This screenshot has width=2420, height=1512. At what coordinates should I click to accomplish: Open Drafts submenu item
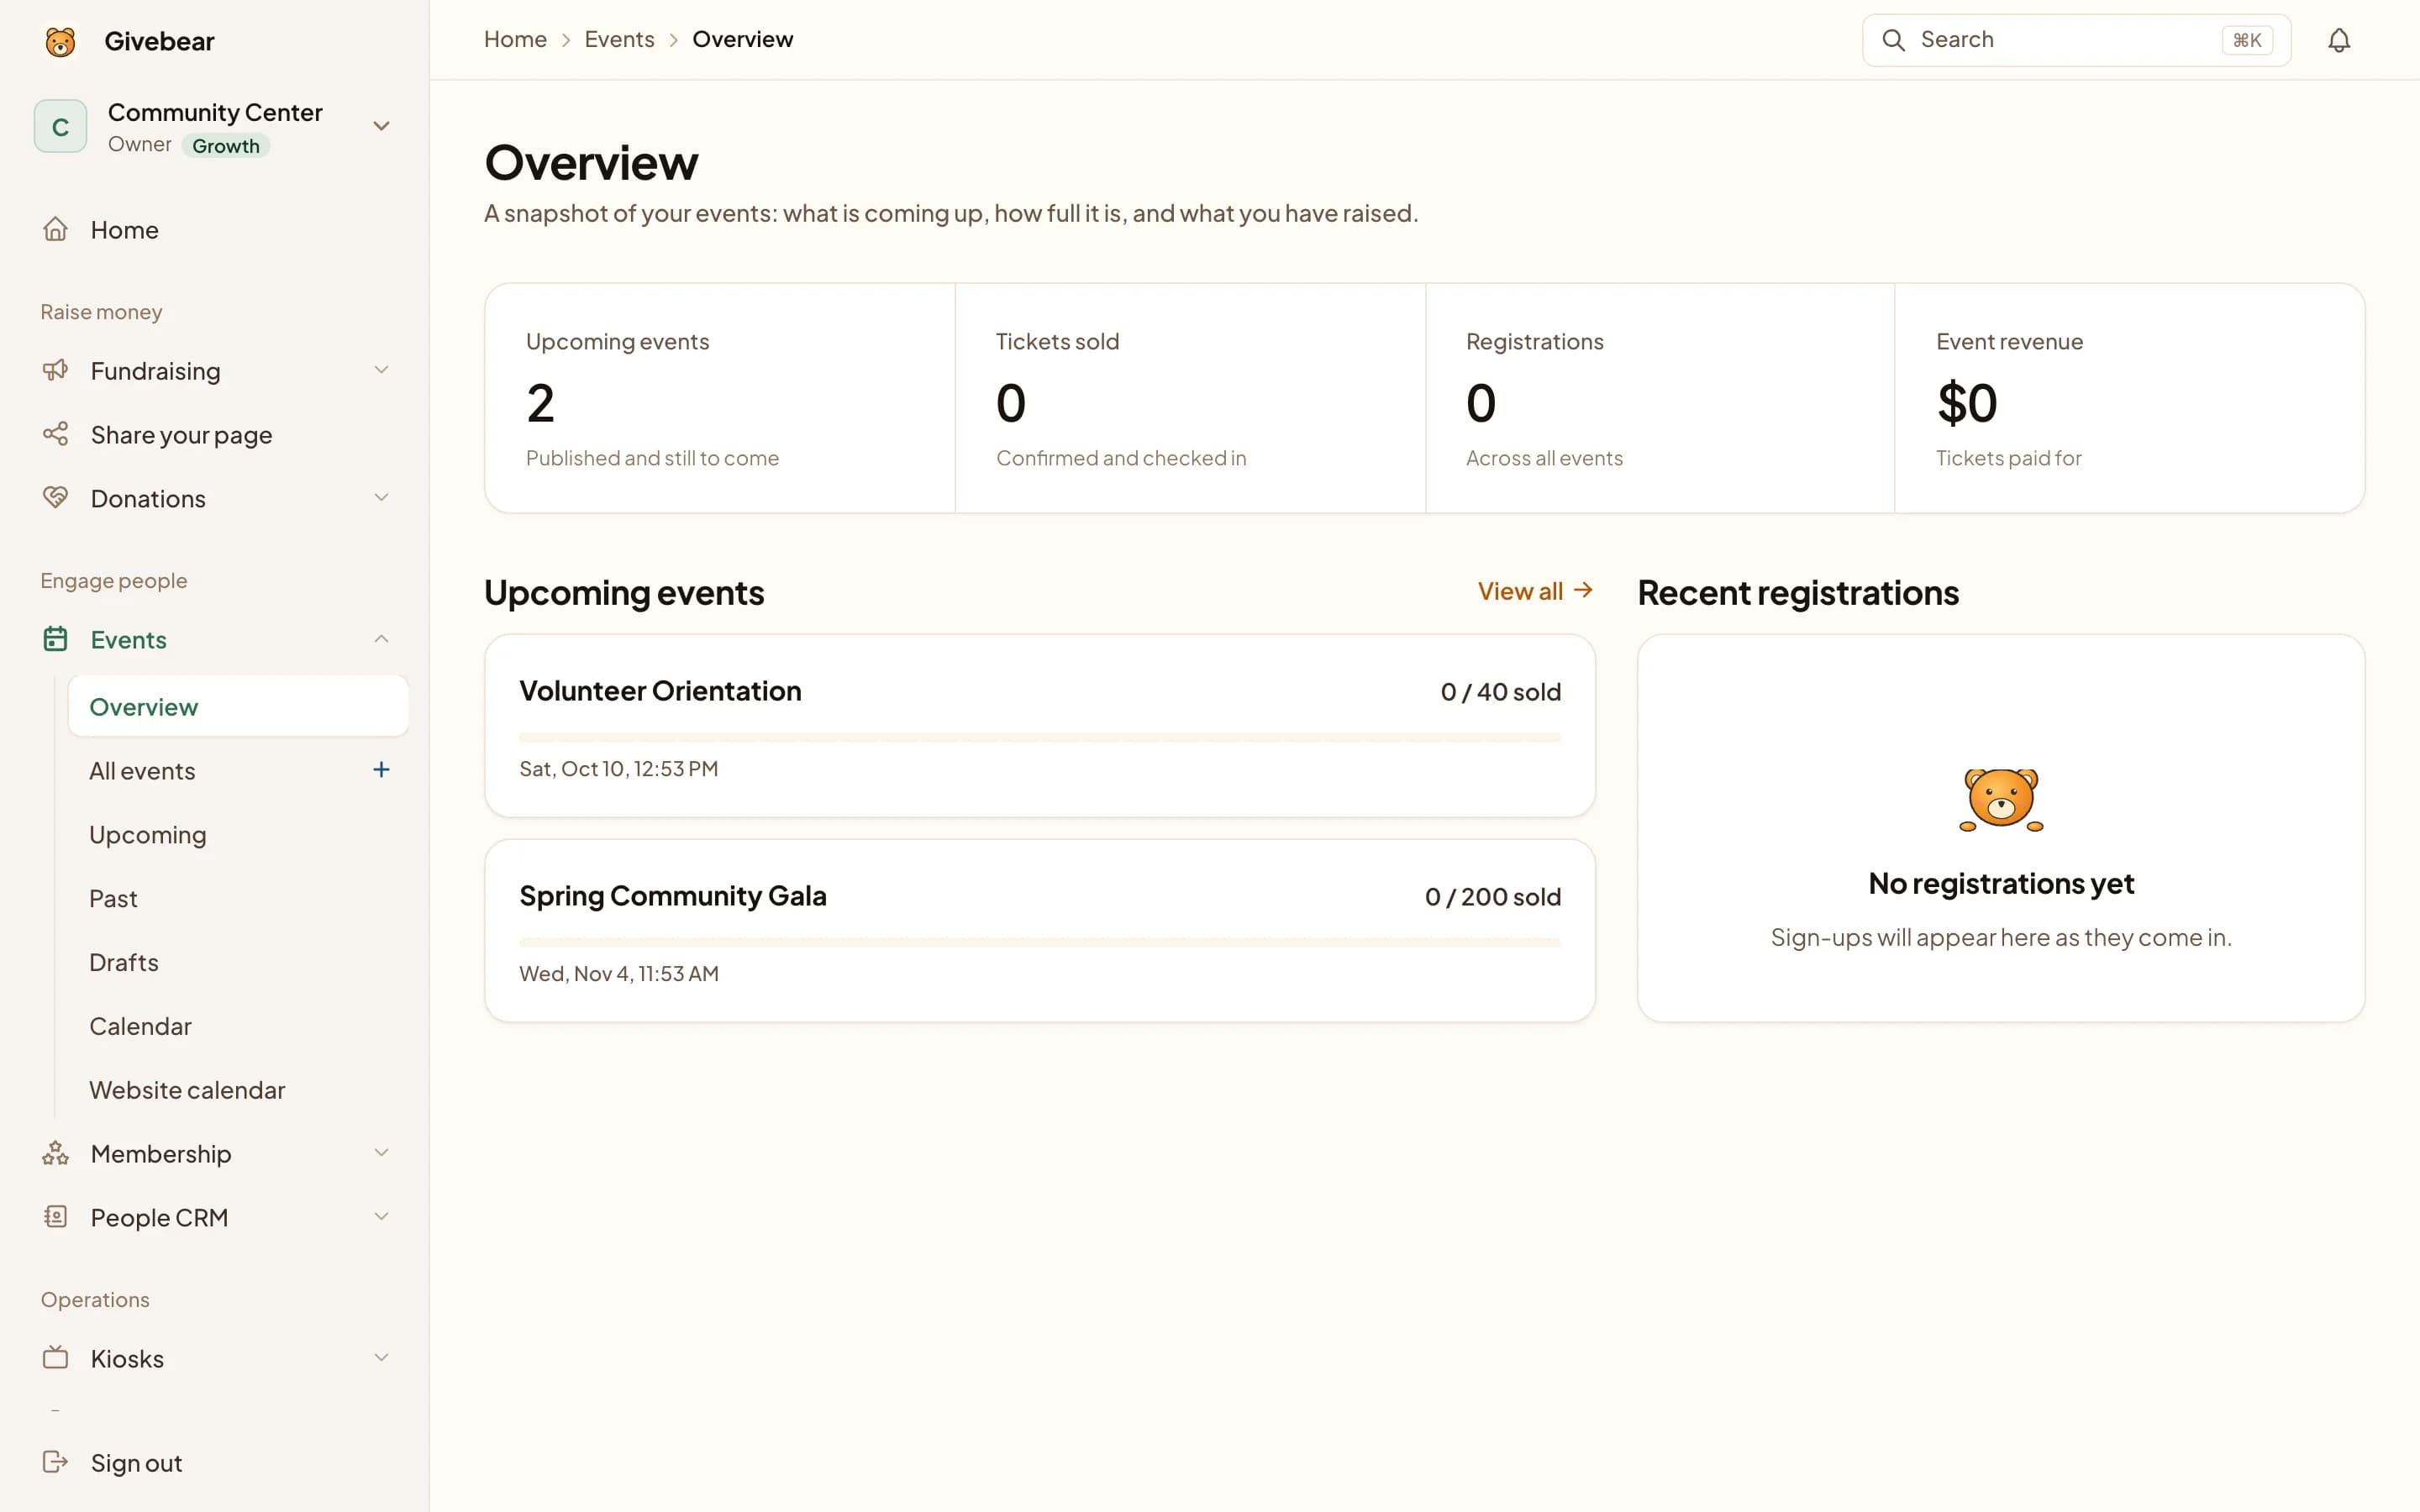tap(238, 962)
